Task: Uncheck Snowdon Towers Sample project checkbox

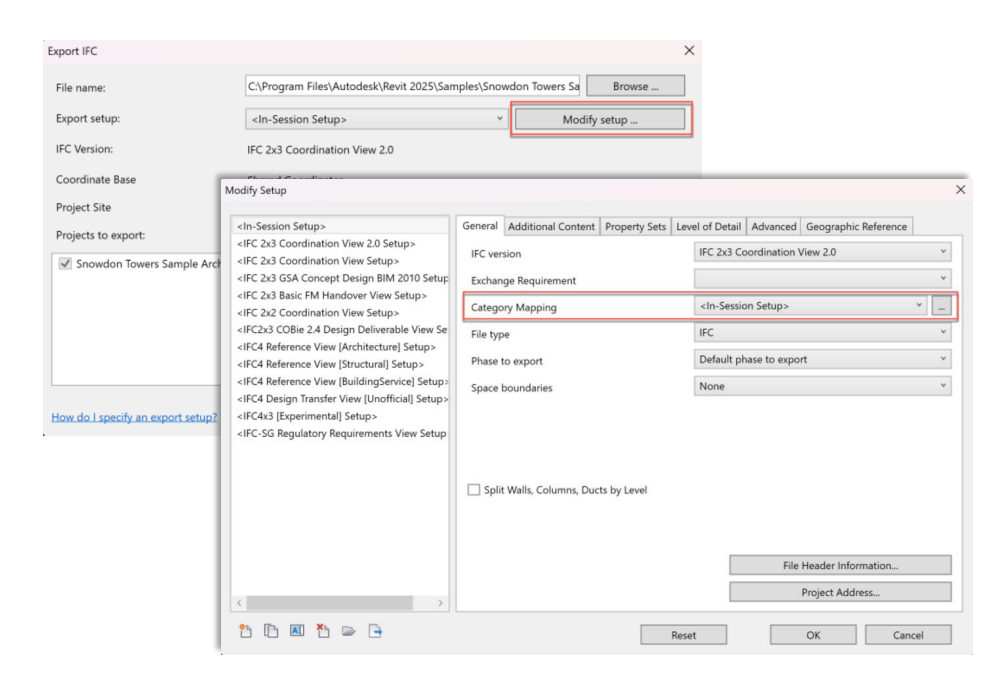Action: (x=65, y=264)
